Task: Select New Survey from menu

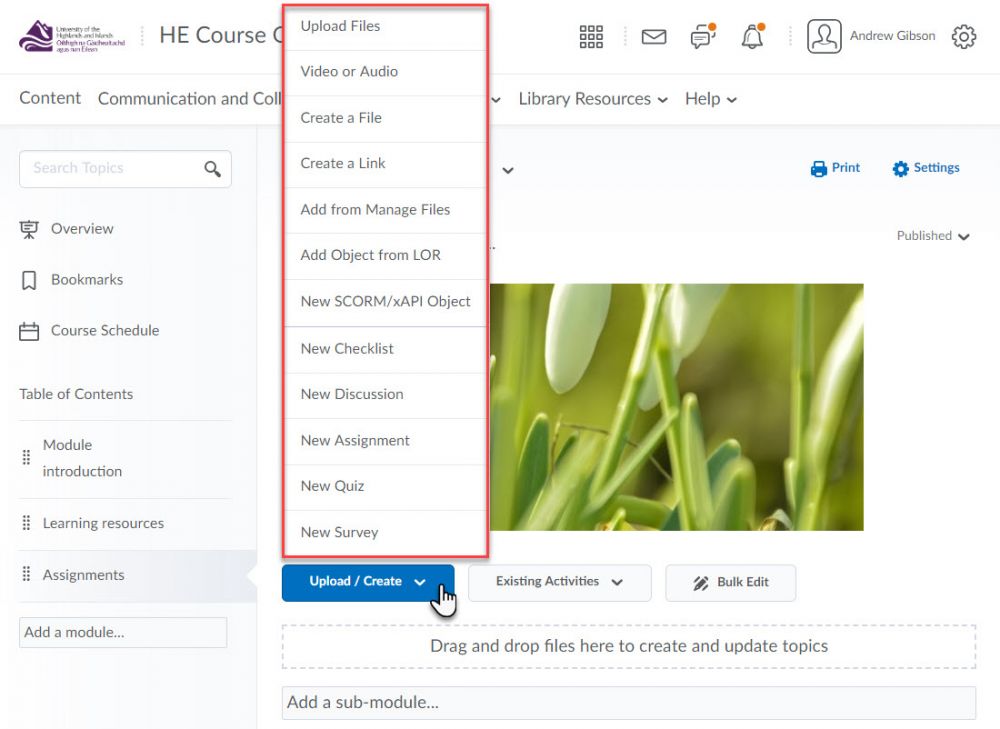Action: (x=385, y=533)
